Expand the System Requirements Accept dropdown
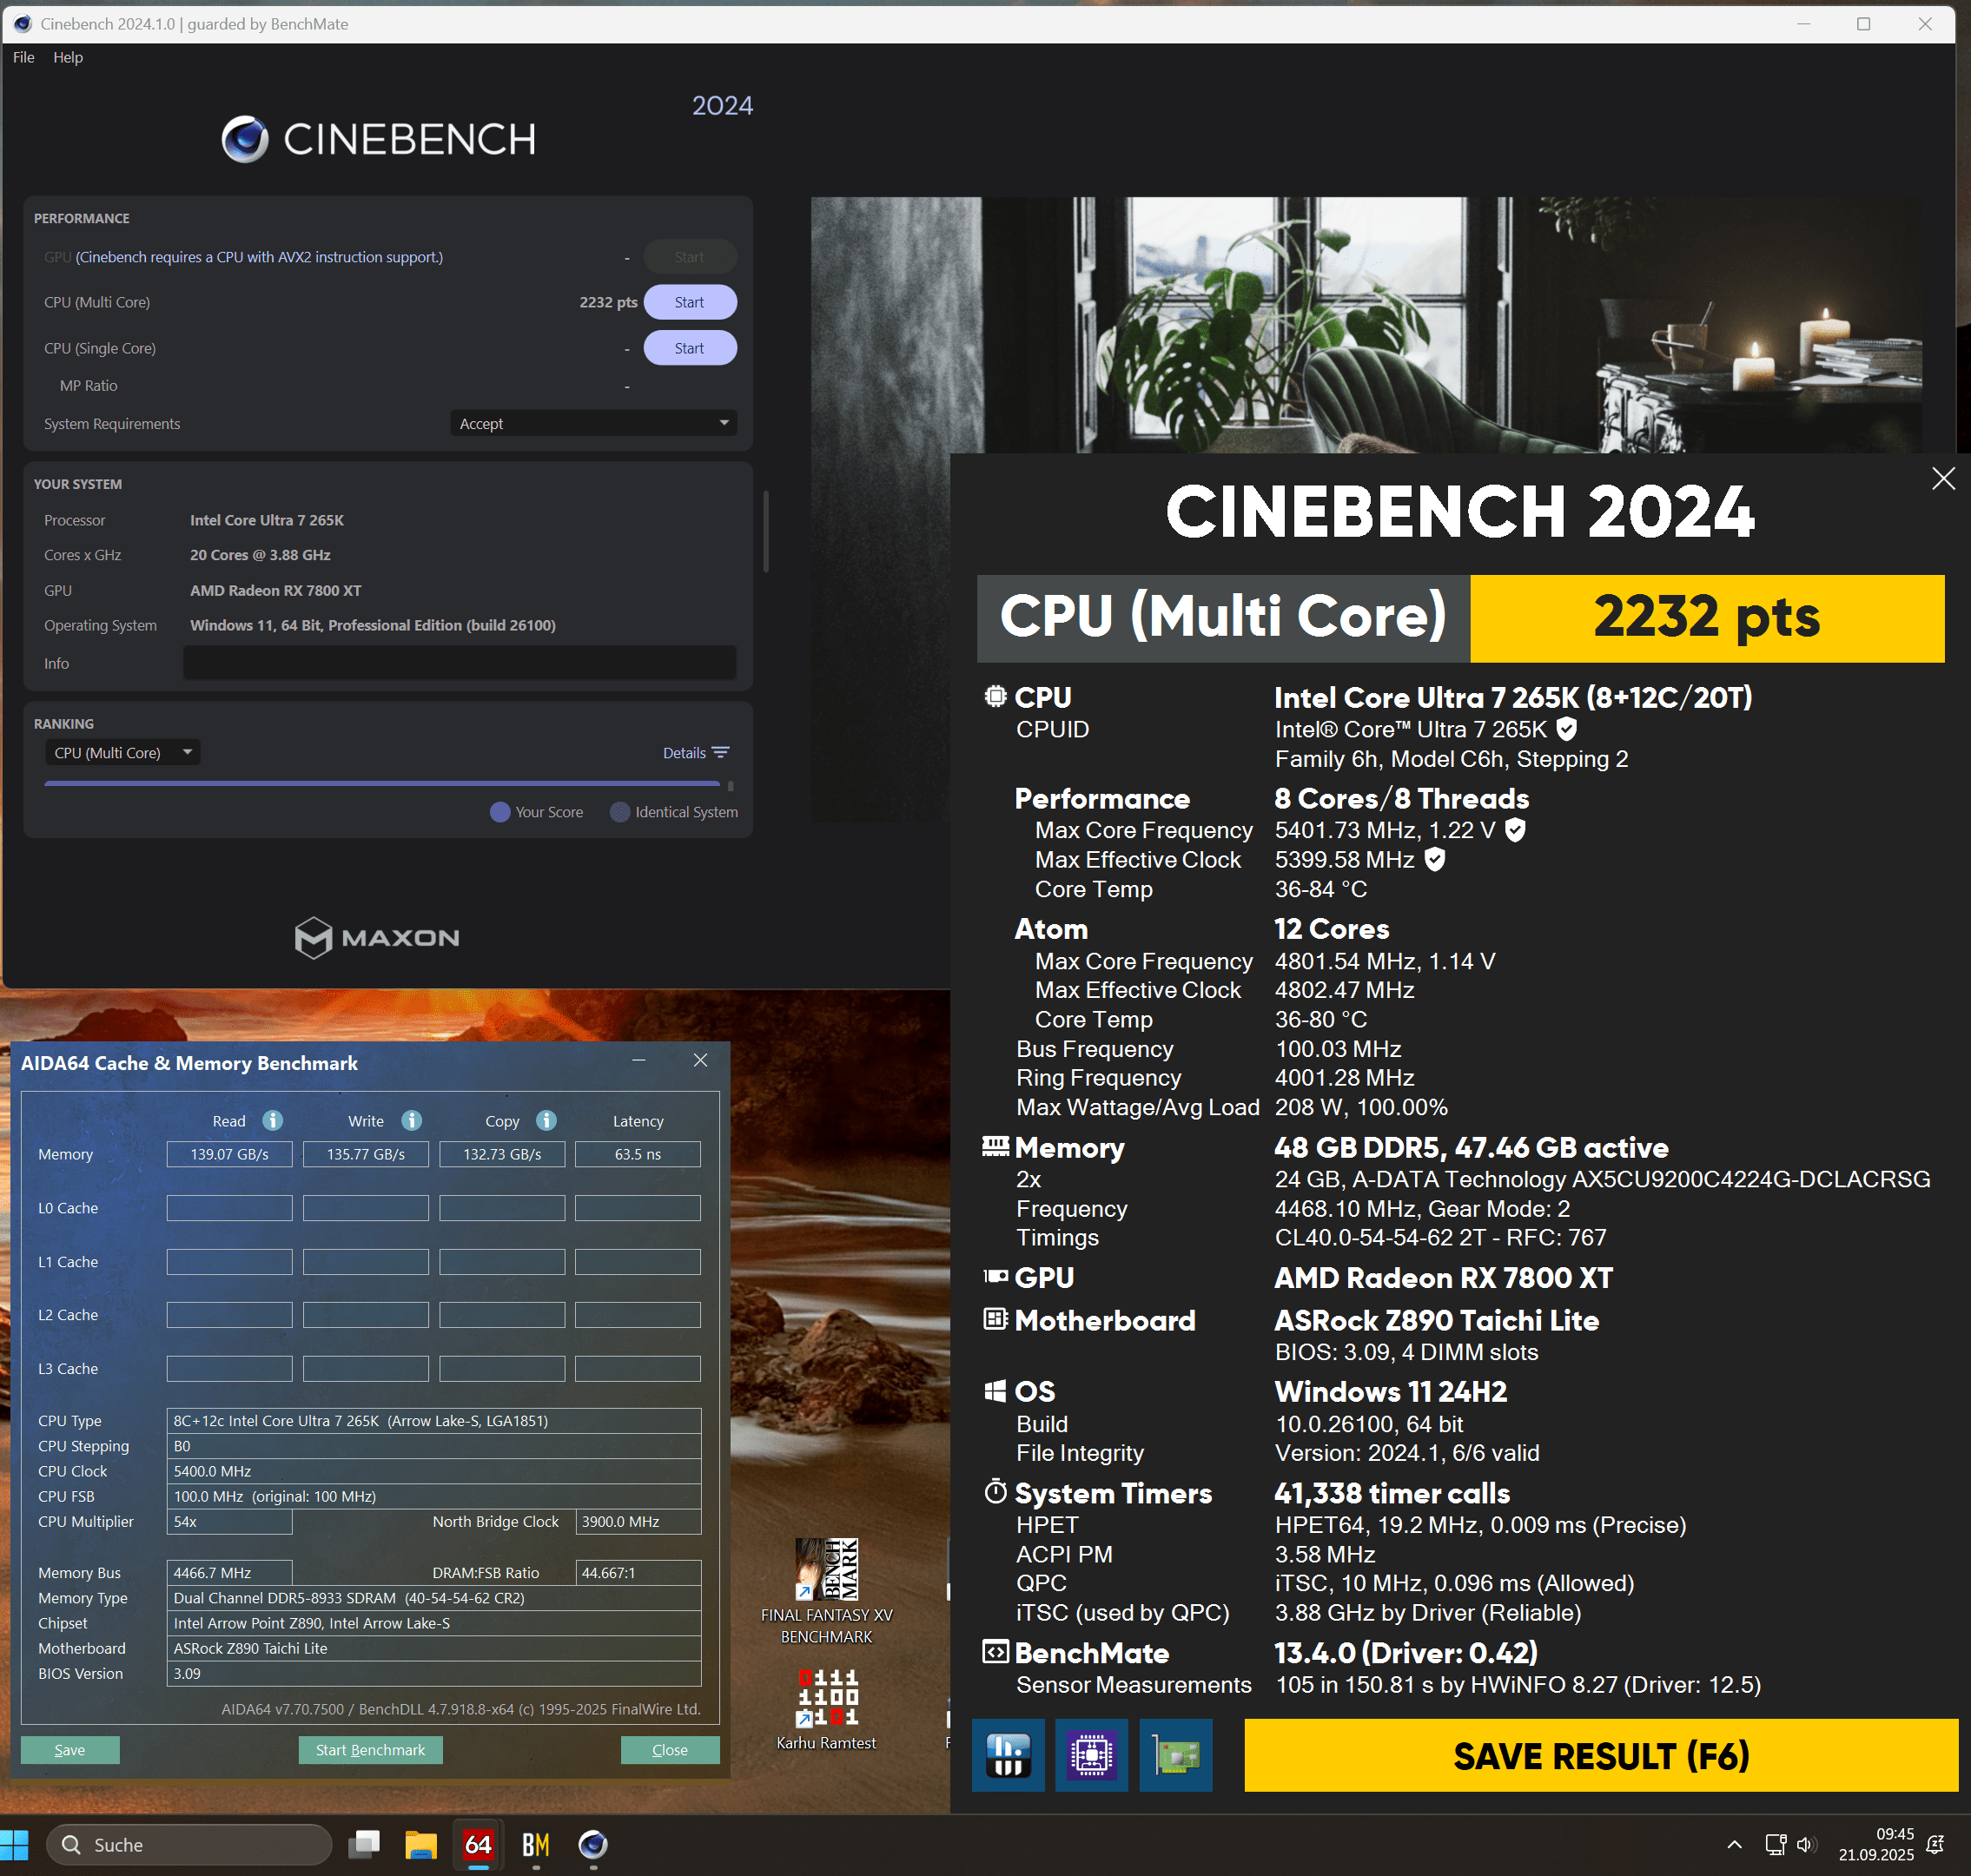The image size is (1971, 1876). 594,424
